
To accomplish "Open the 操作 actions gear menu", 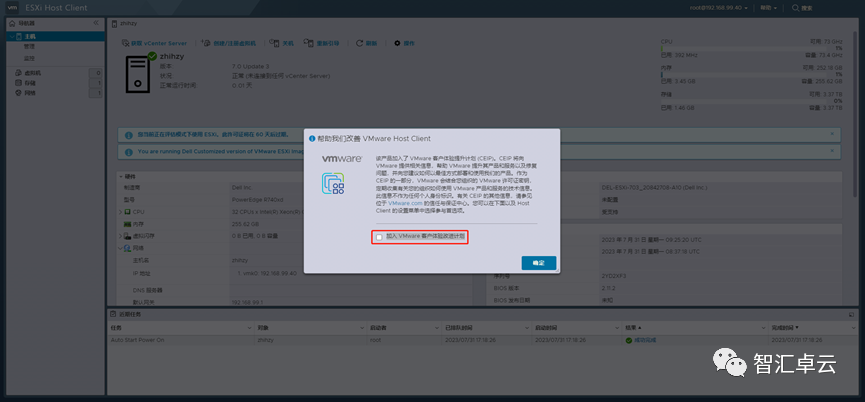I will [404, 43].
